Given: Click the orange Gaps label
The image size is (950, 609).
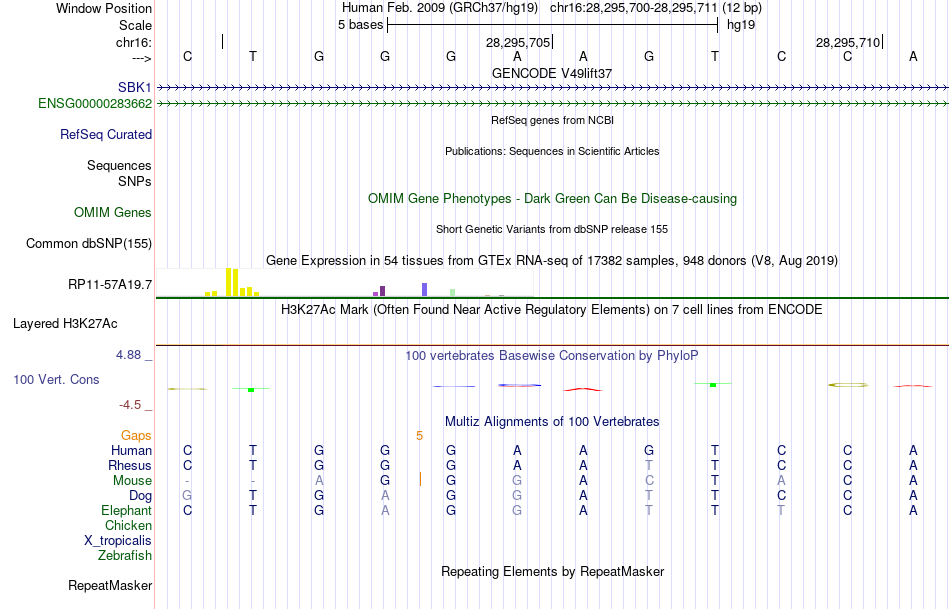Looking at the screenshot, I should [x=136, y=436].
